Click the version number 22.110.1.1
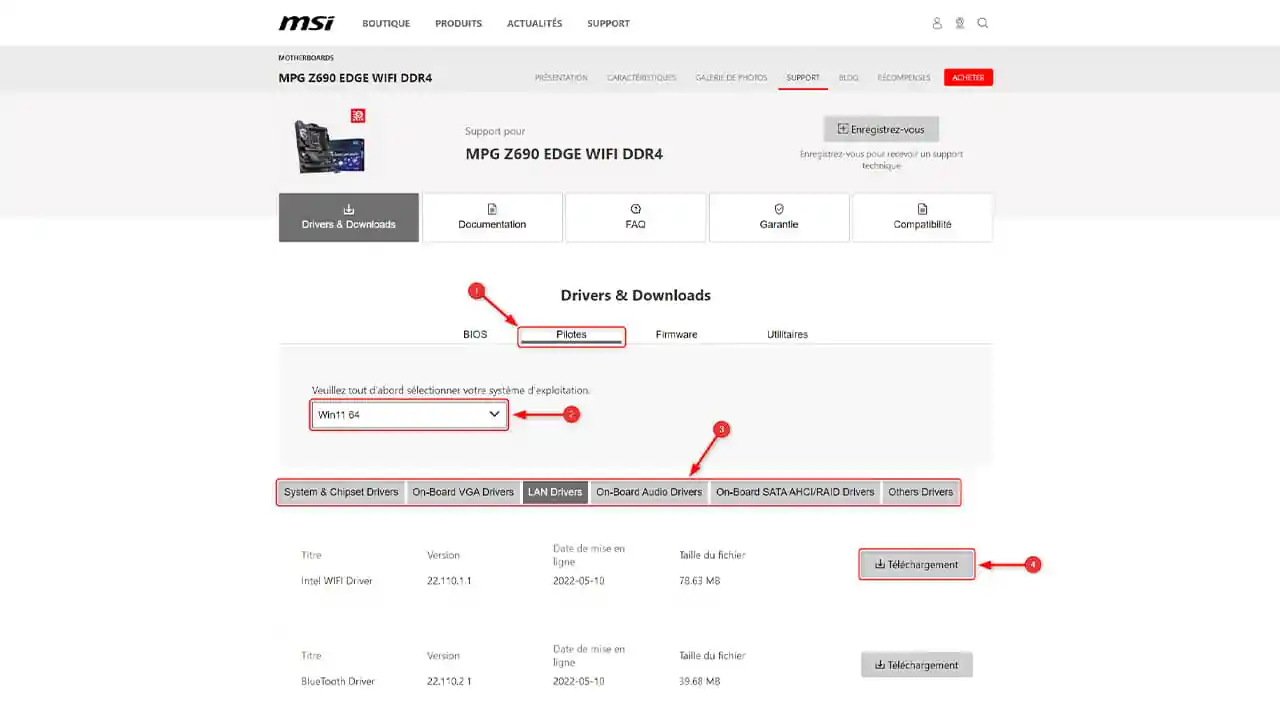Screen dimensions: 1280x720 pos(449,581)
